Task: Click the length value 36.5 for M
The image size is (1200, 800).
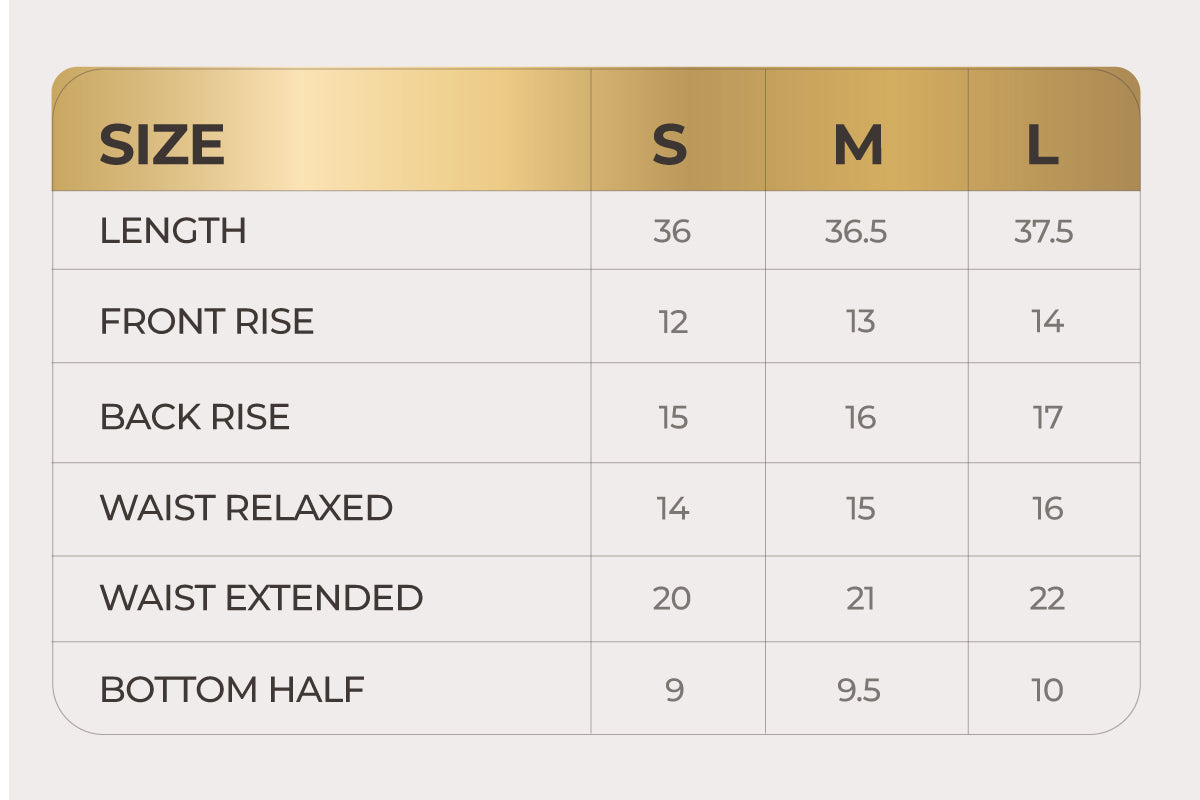Action: [856, 232]
